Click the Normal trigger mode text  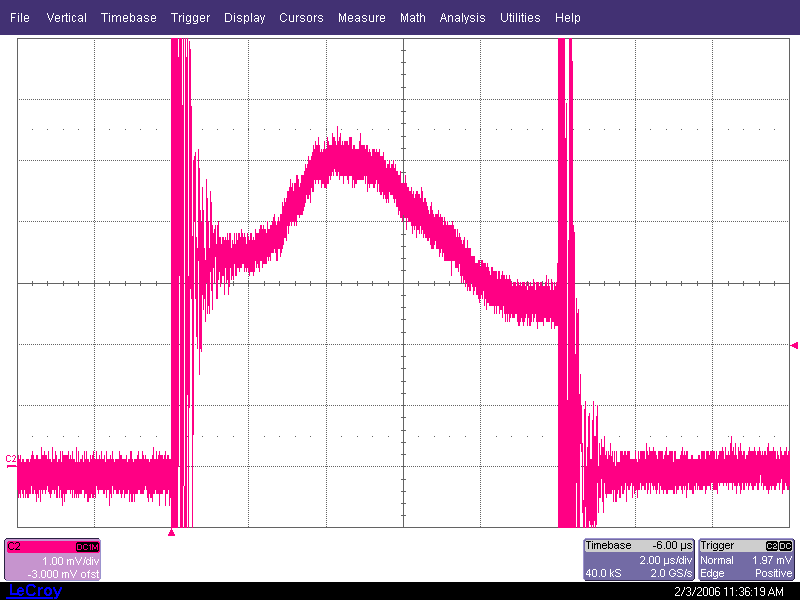(x=717, y=560)
